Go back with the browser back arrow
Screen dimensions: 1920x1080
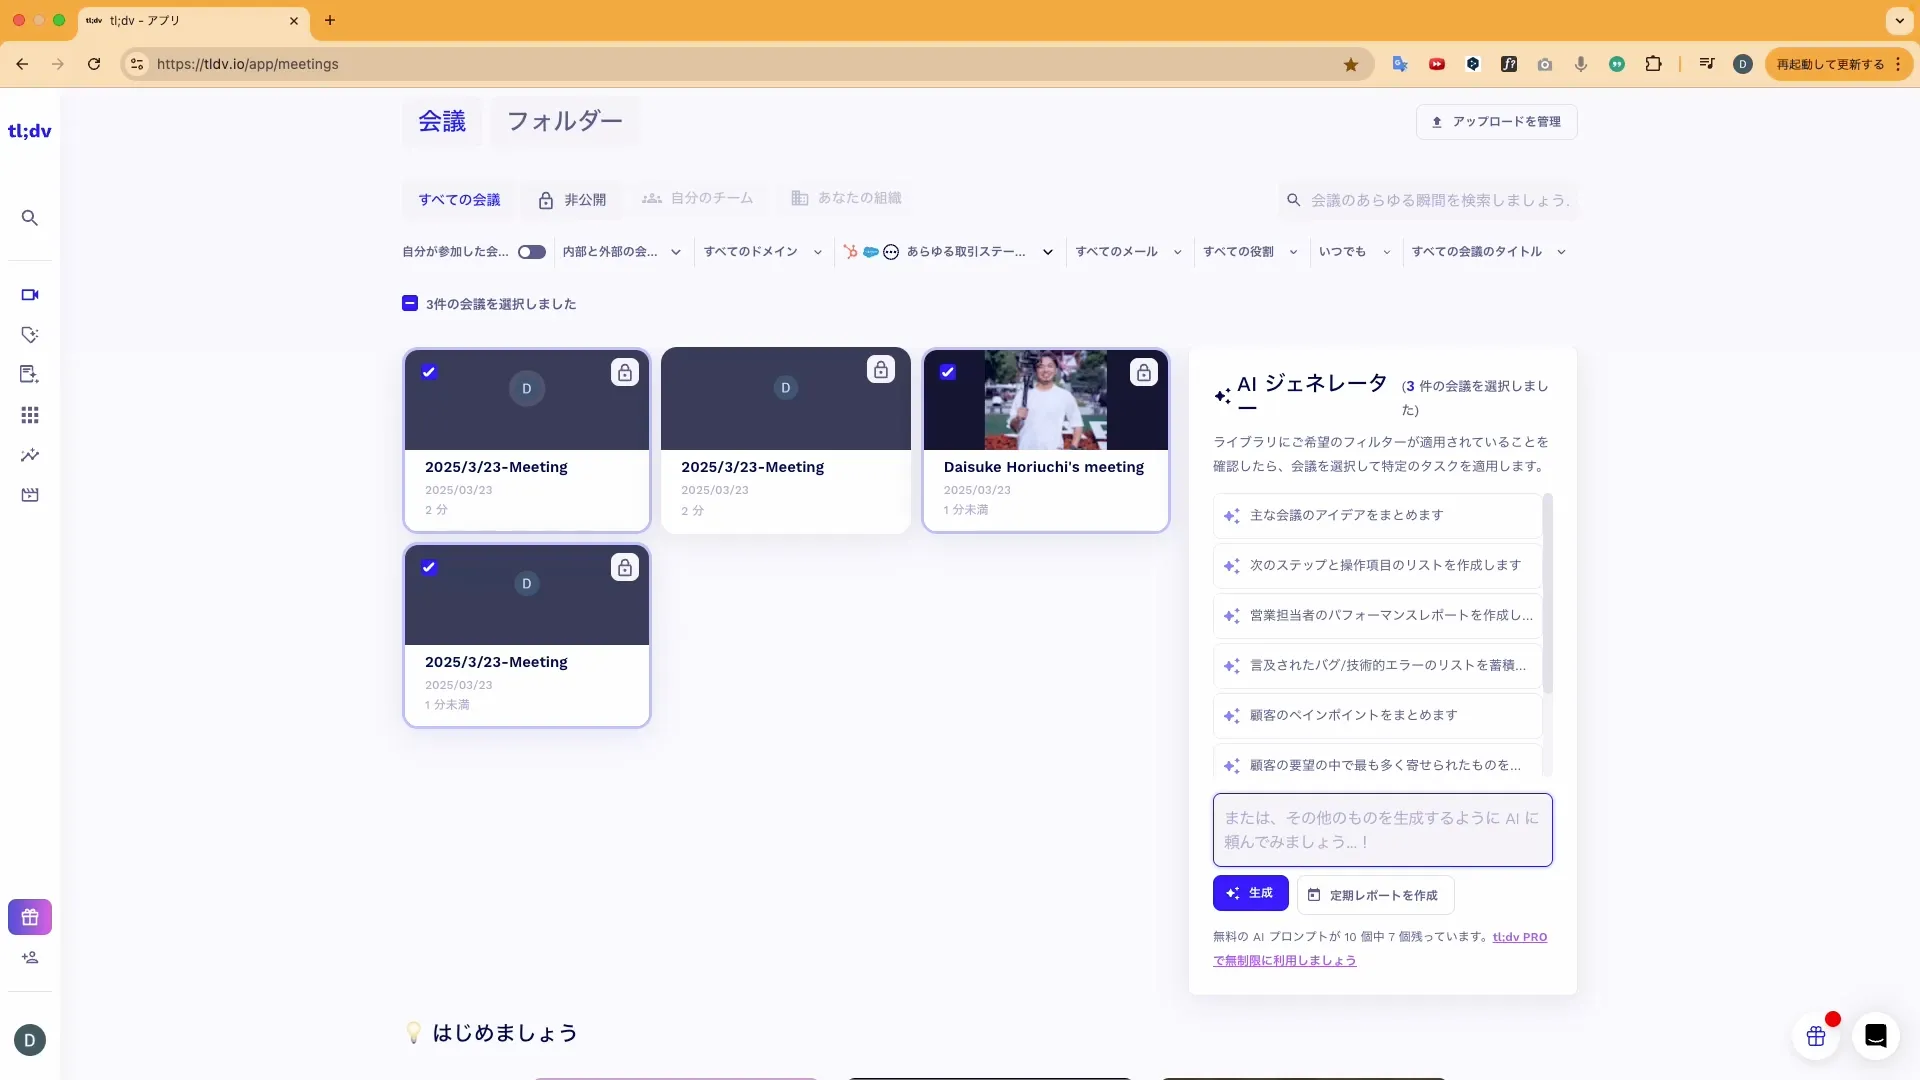point(22,64)
